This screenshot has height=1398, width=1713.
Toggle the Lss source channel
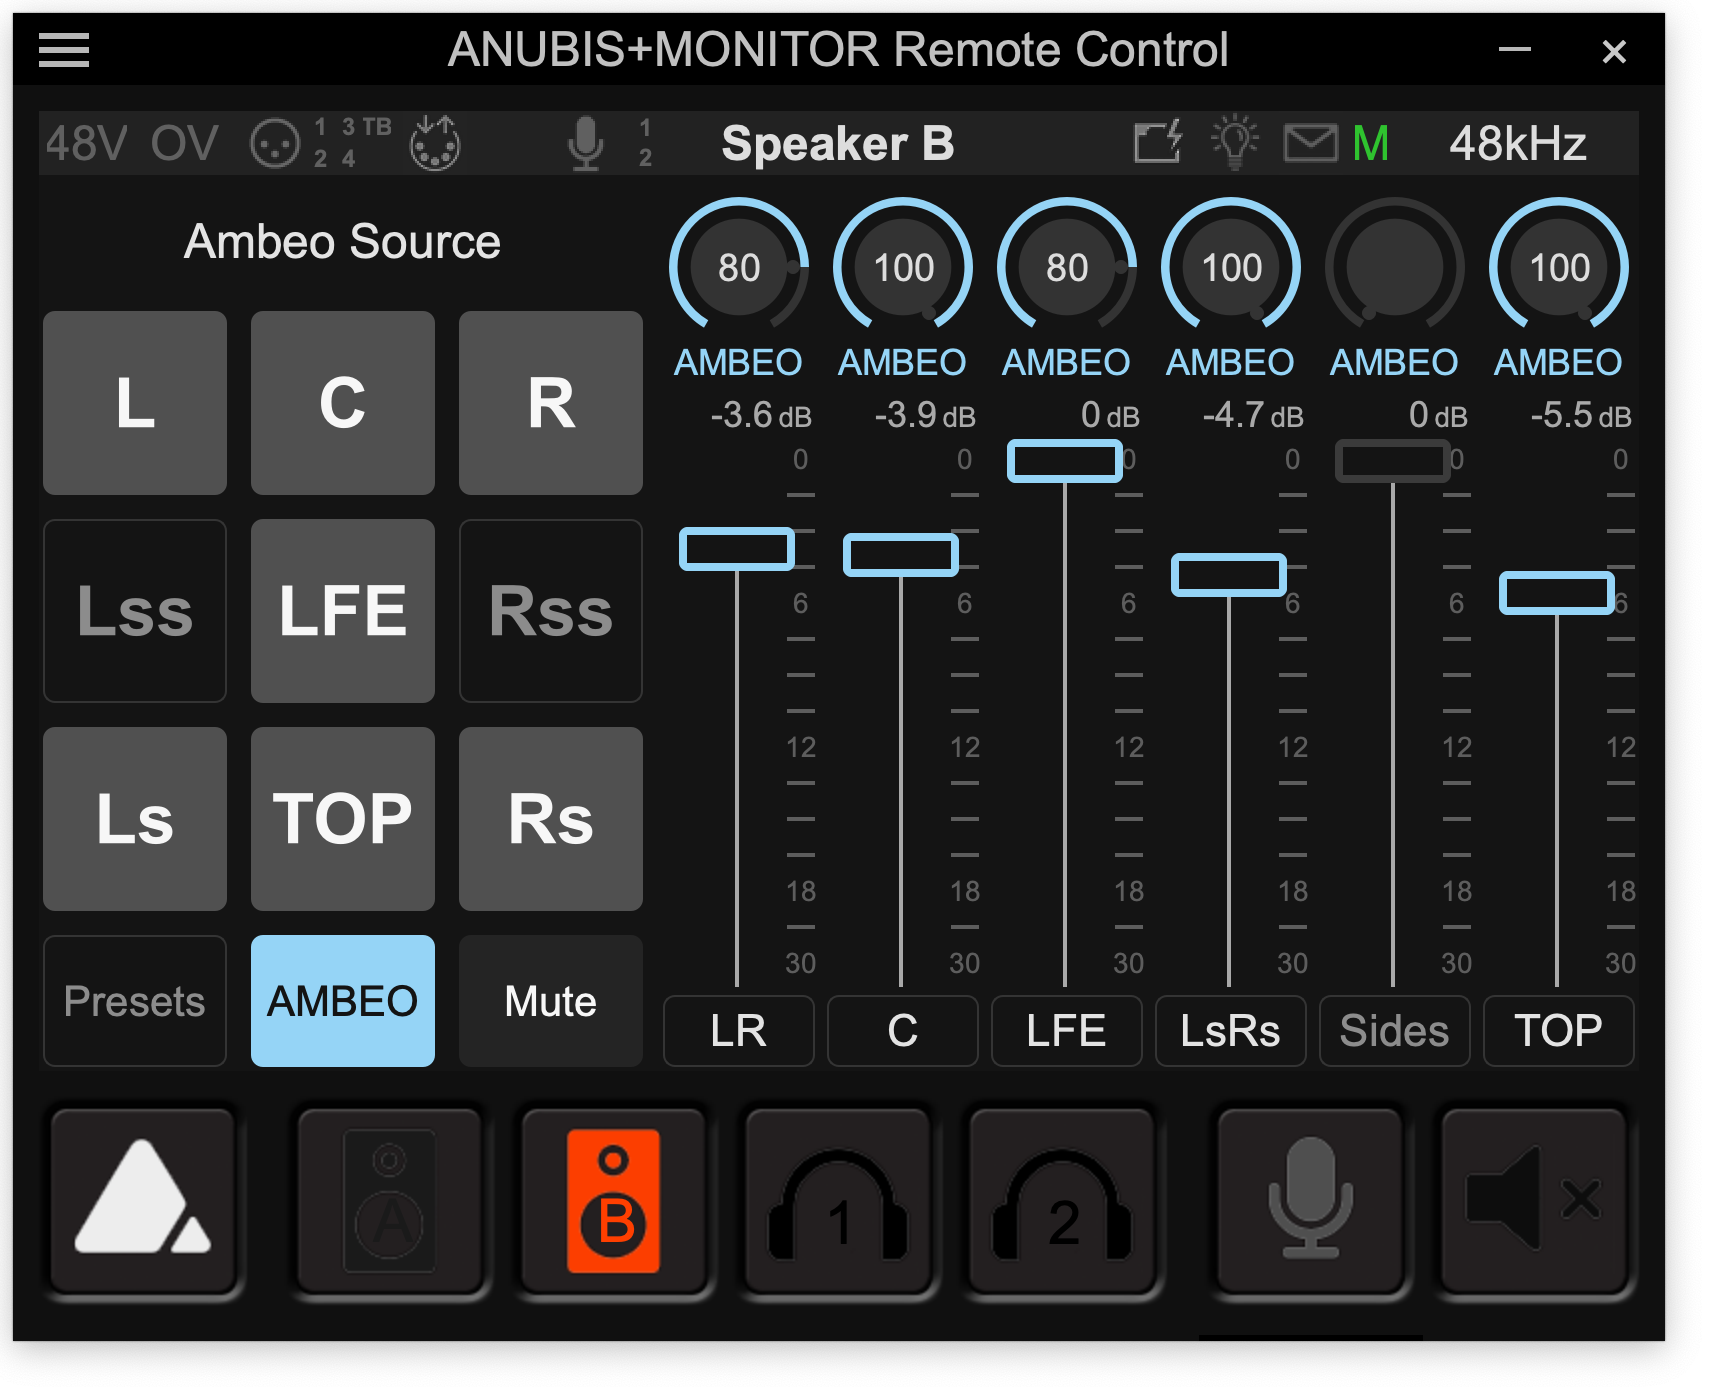(135, 611)
